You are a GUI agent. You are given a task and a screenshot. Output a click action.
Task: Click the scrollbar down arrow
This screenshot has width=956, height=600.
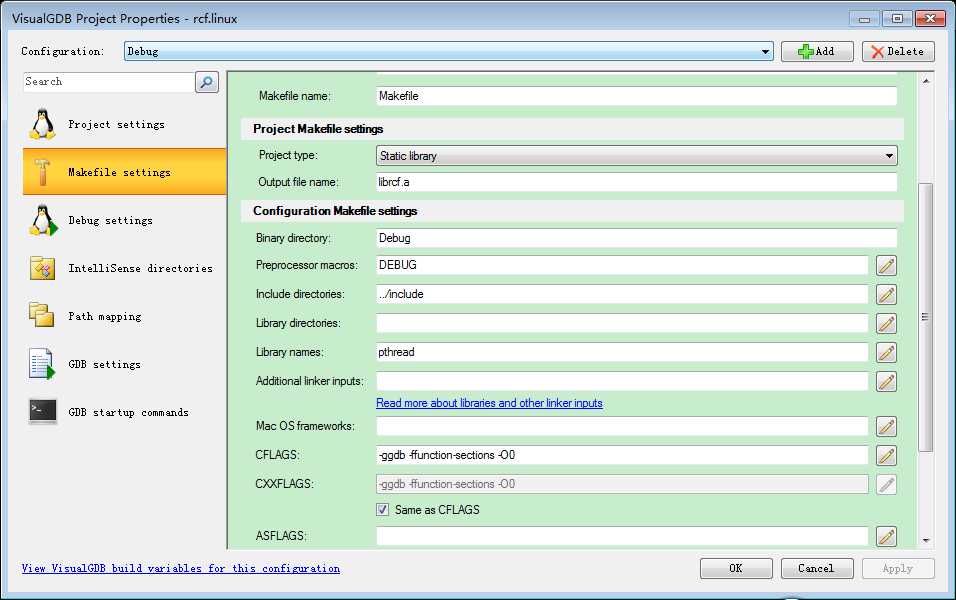pyautogui.click(x=926, y=540)
